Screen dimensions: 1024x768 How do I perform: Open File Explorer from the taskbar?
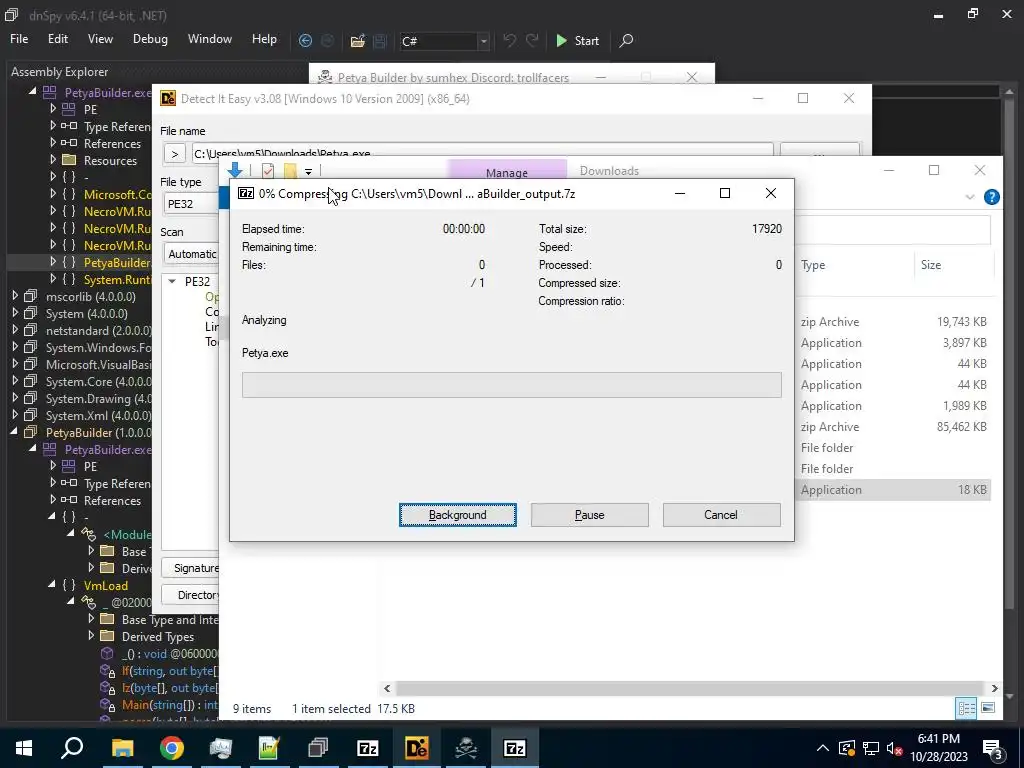122,748
